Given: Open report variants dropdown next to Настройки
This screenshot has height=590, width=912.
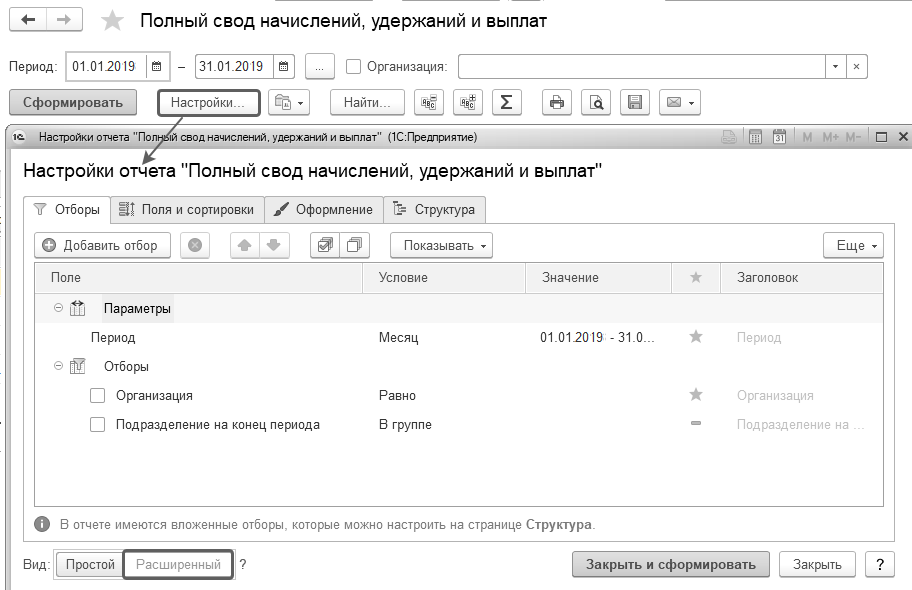Looking at the screenshot, I should [x=289, y=102].
